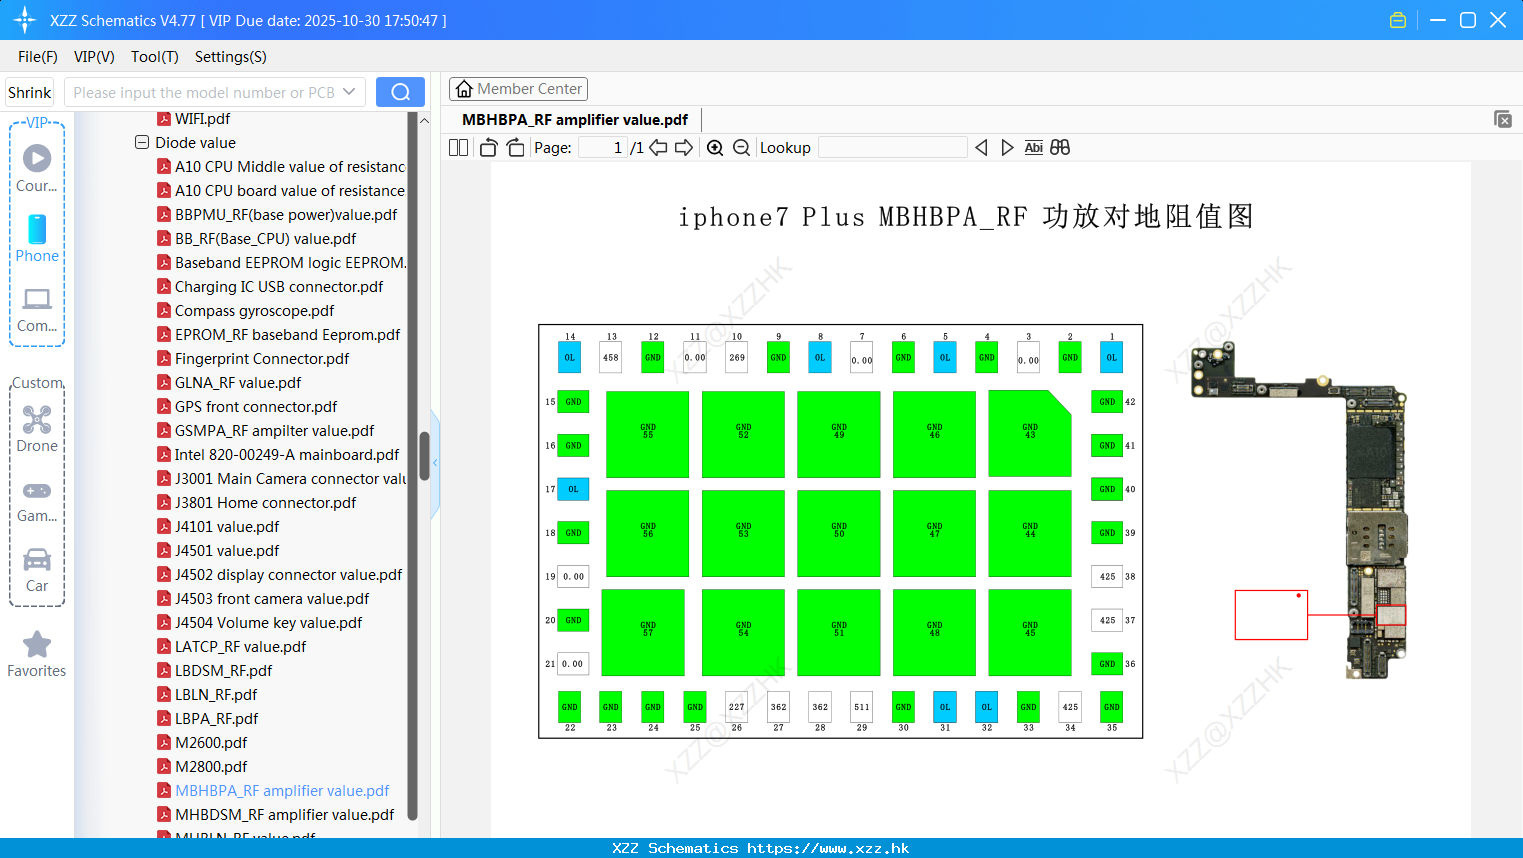Screen dimensions: 1523x858
Task: Collapse the sidebar panel handle
Action: point(435,463)
